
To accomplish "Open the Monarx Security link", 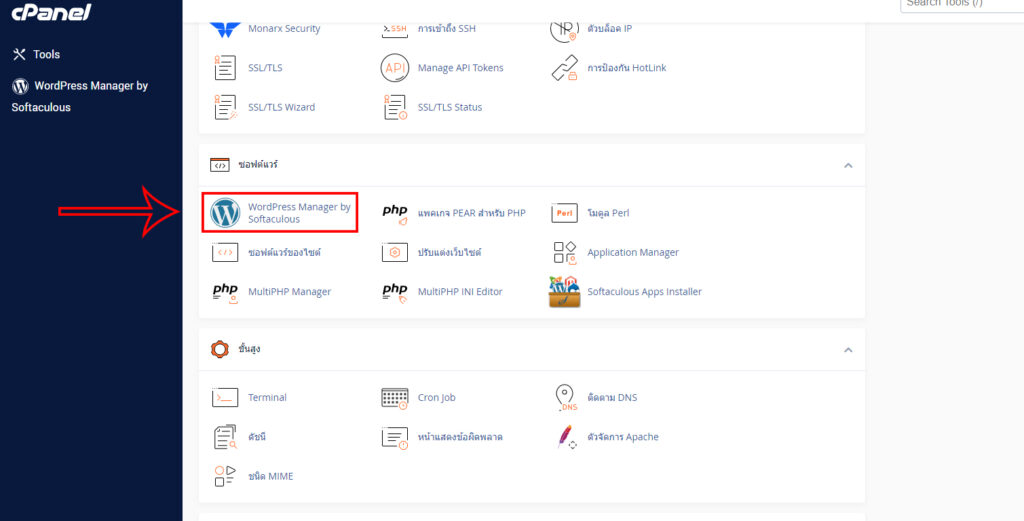I will pos(284,29).
